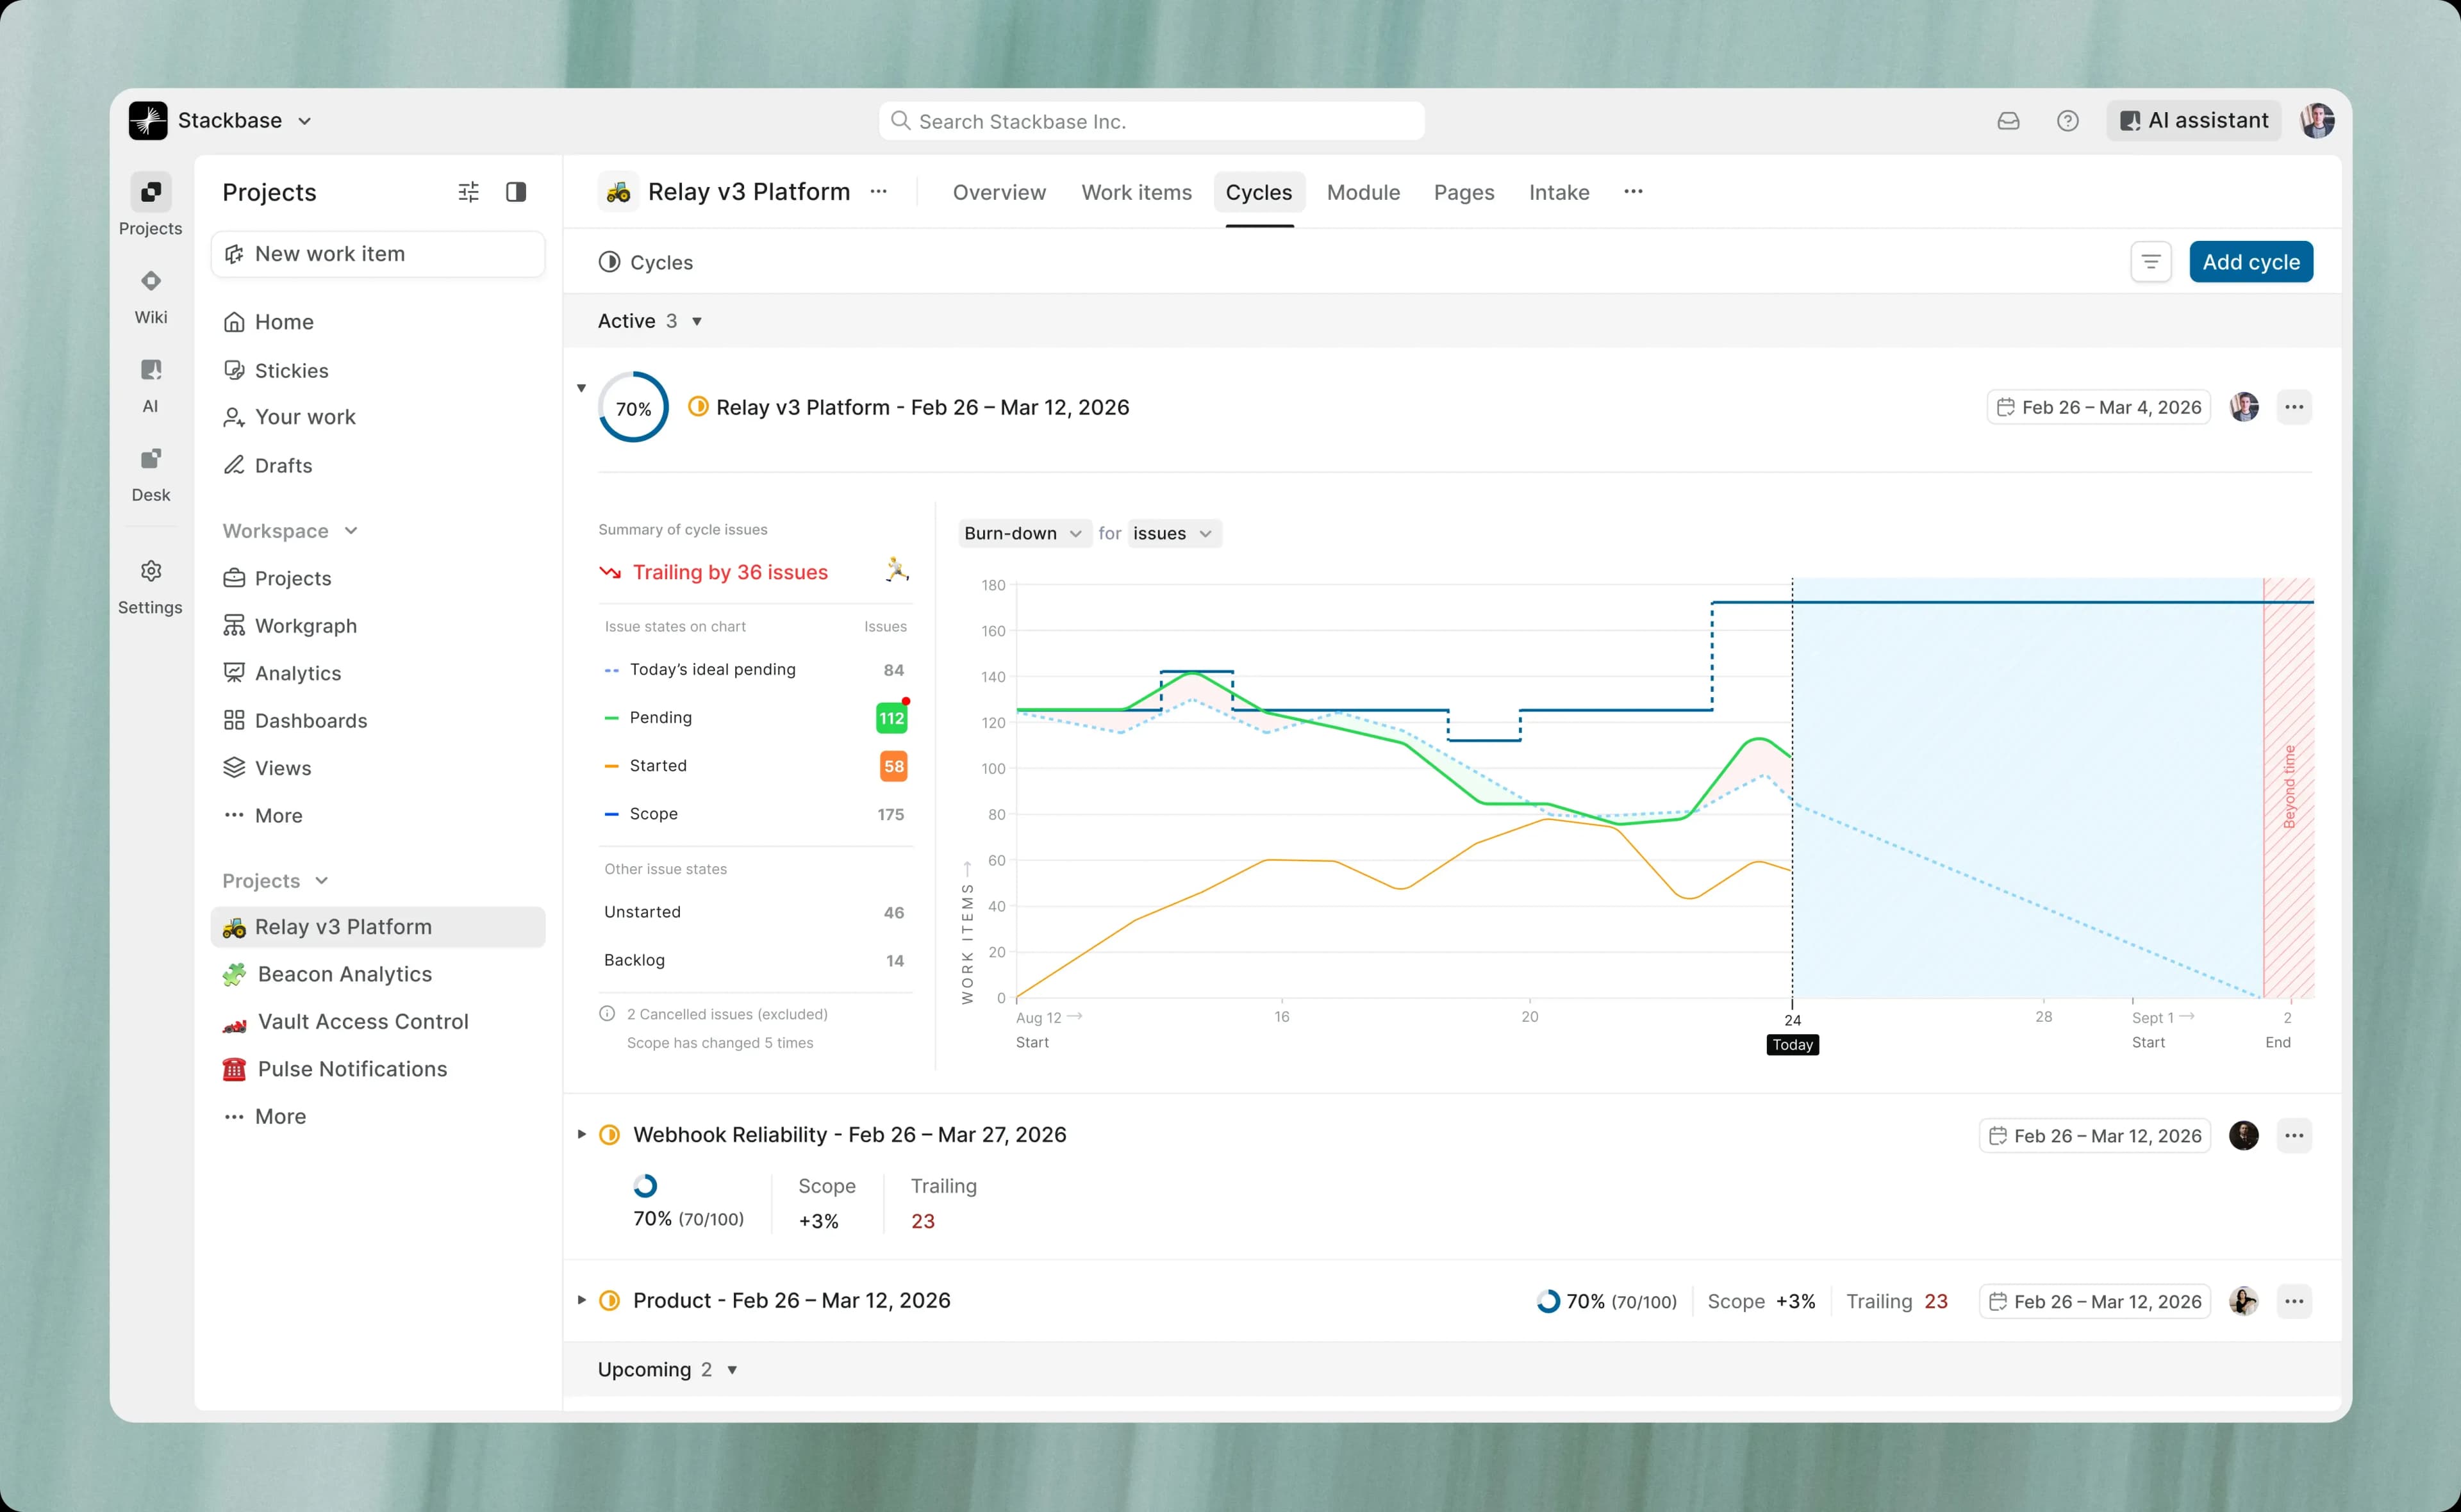Collapse the Projects sidebar section

322,881
